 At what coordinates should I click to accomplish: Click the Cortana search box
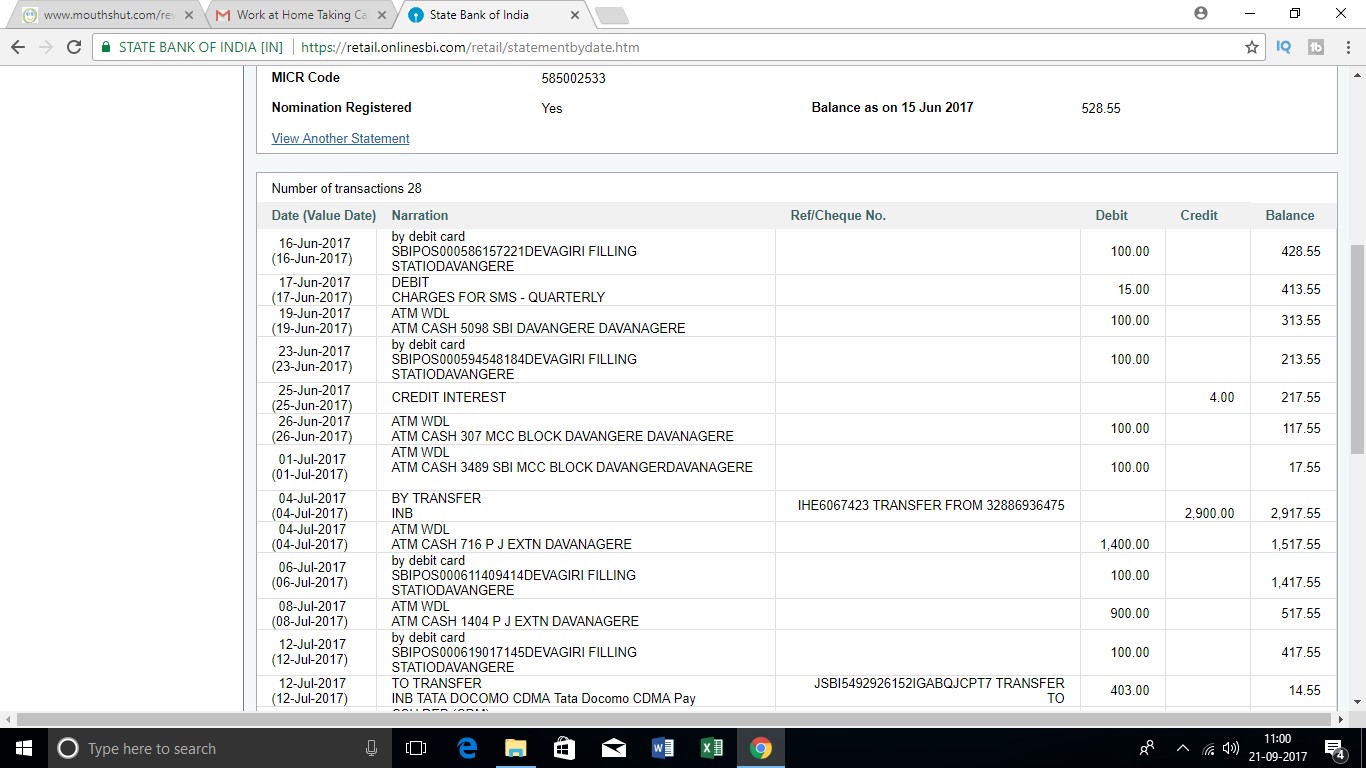point(220,748)
